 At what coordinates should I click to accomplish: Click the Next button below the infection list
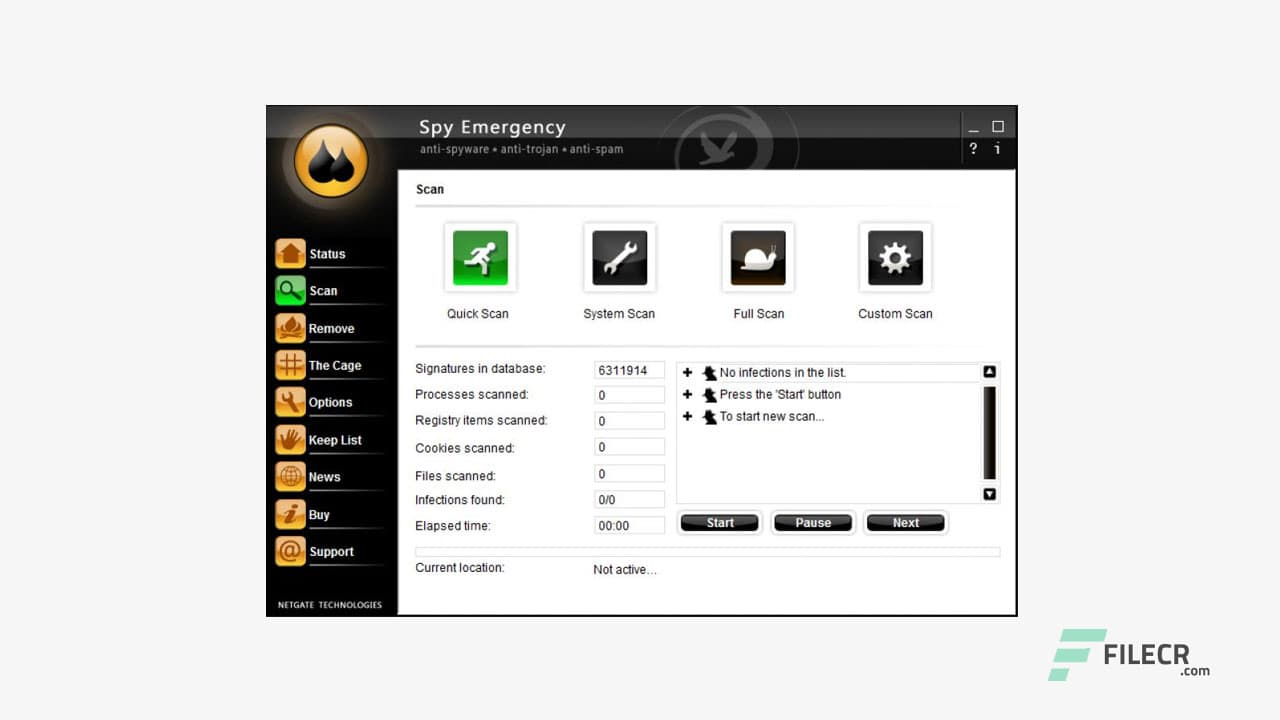905,522
